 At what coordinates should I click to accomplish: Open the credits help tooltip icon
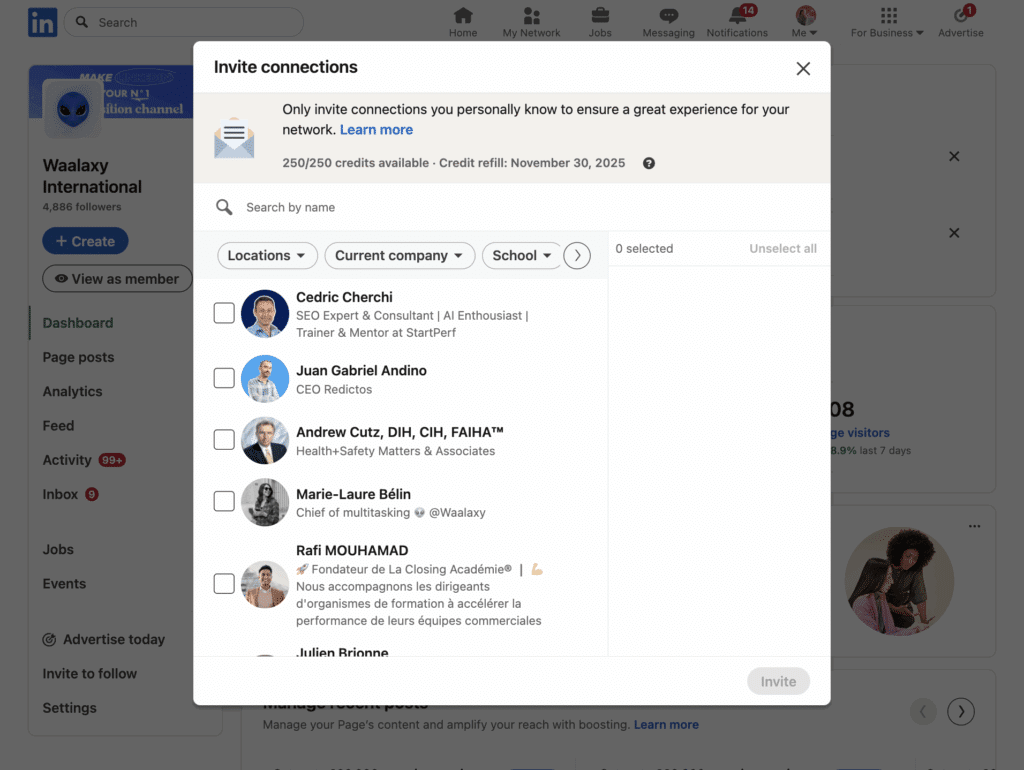pos(648,162)
